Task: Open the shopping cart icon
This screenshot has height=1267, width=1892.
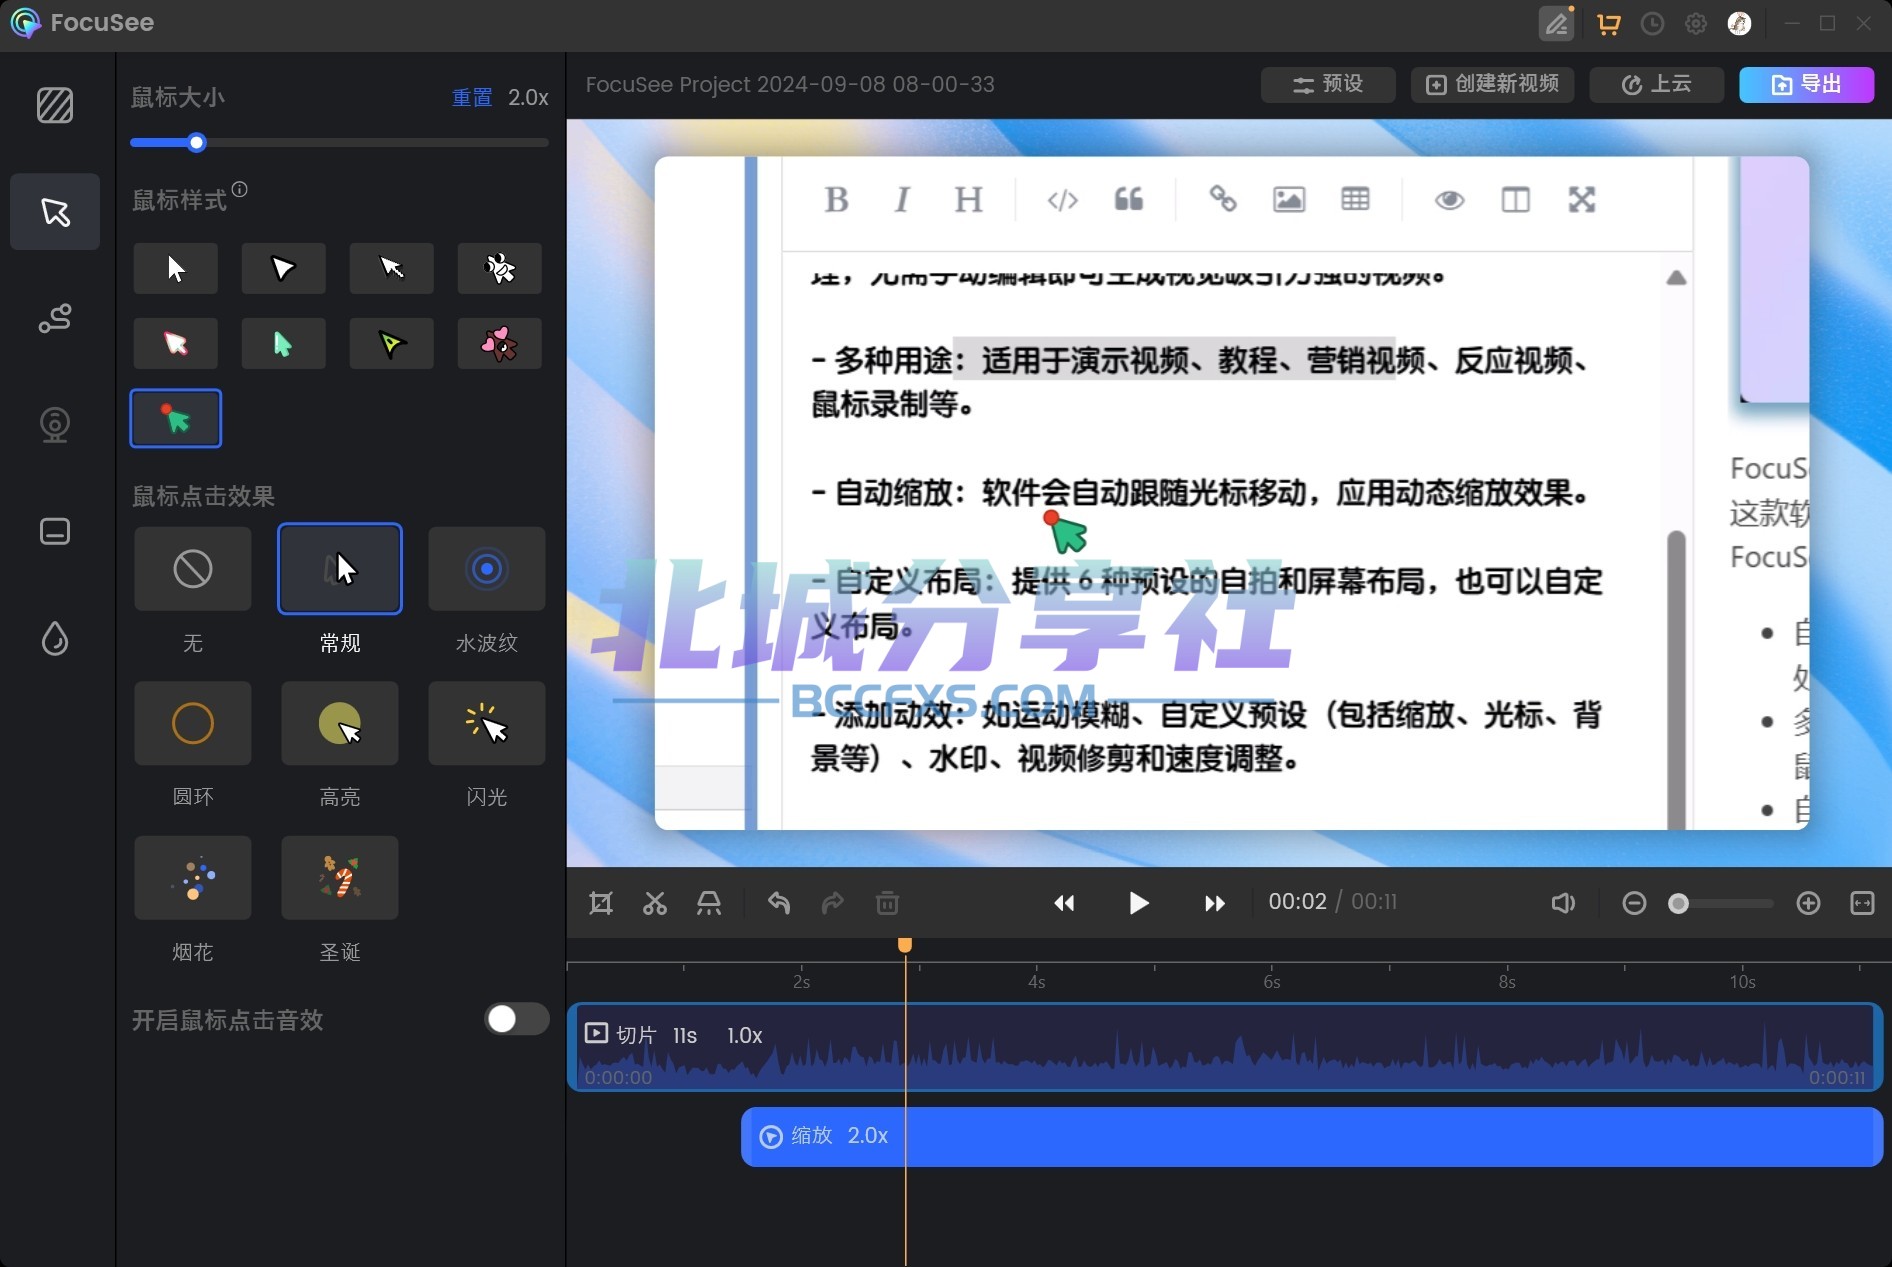Action: click(1609, 24)
